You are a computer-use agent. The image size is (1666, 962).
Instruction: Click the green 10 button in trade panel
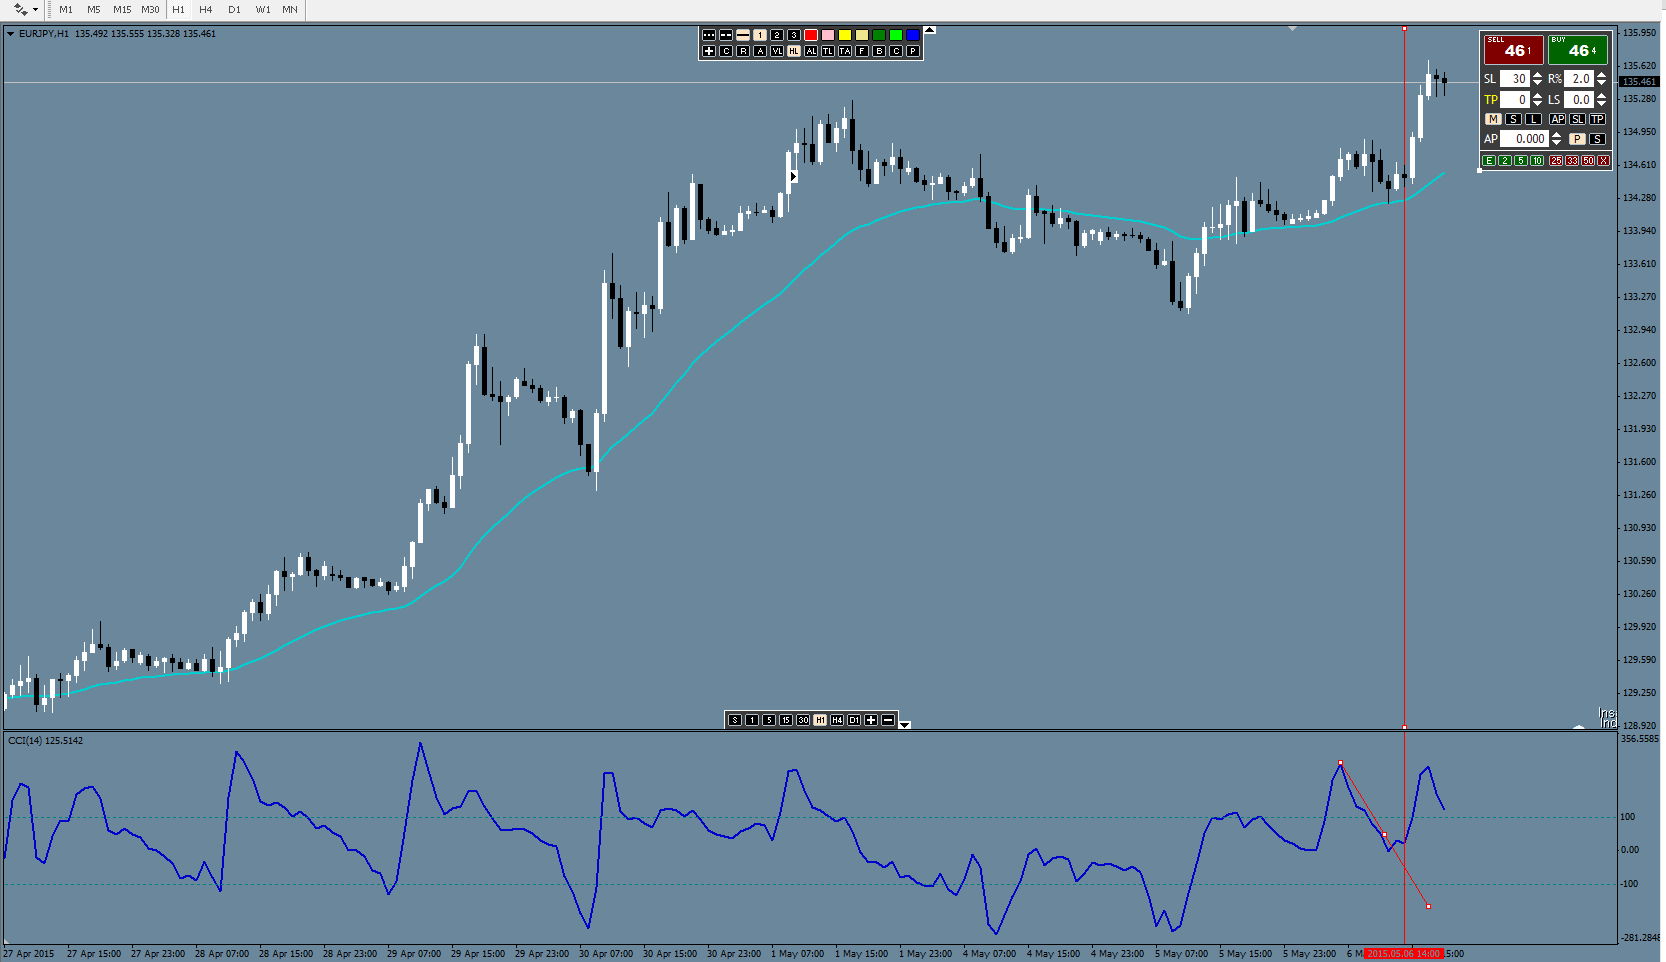pos(1537,161)
